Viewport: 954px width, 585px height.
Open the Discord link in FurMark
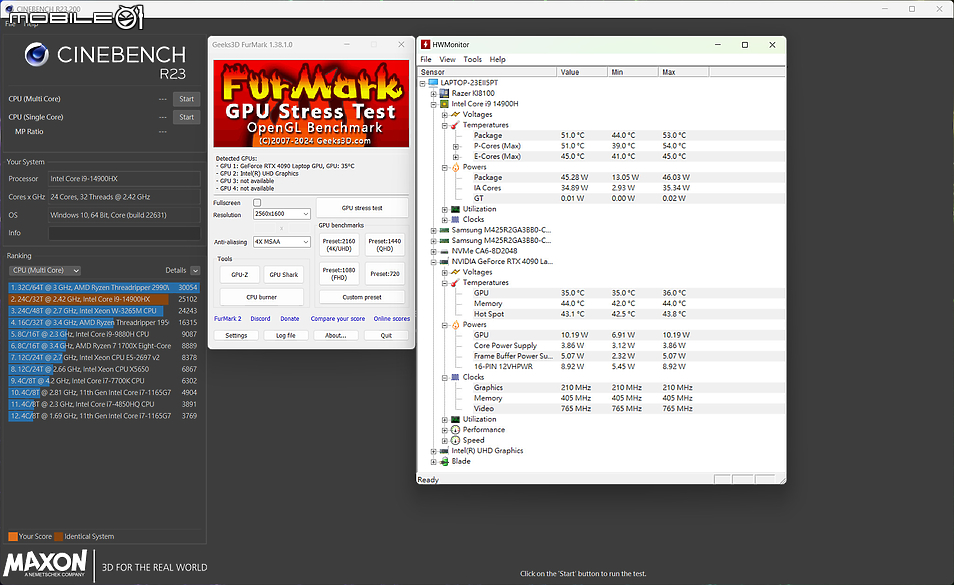coord(260,319)
